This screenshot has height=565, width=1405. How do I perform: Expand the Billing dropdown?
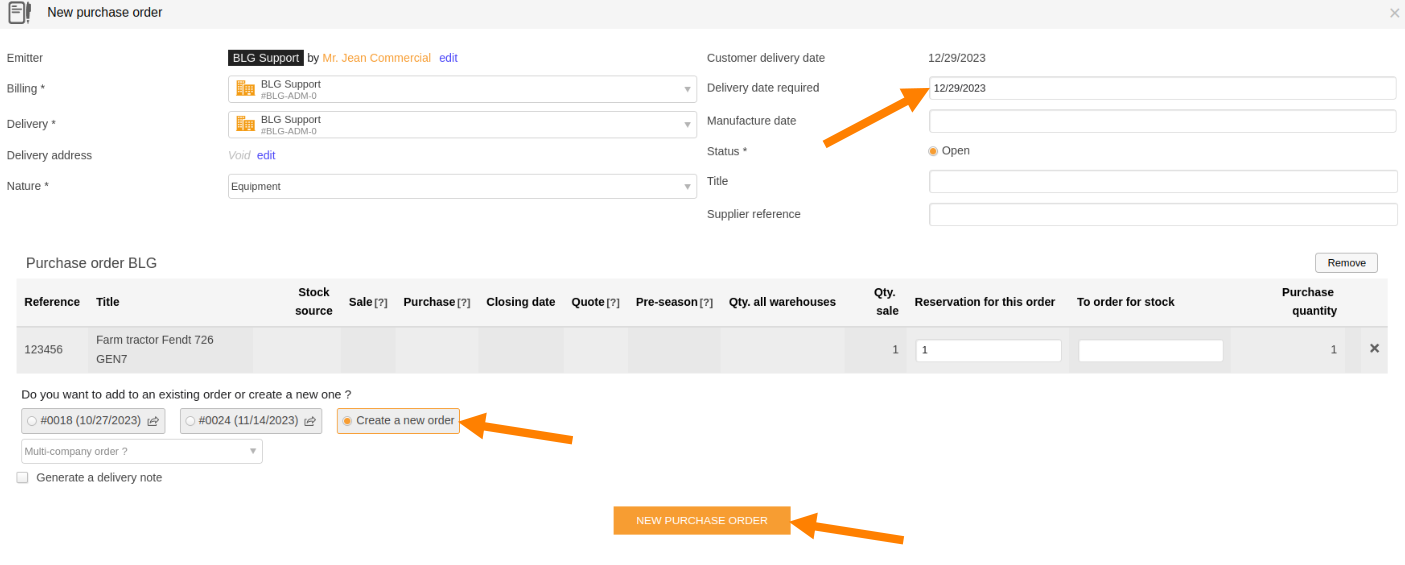pos(462,89)
